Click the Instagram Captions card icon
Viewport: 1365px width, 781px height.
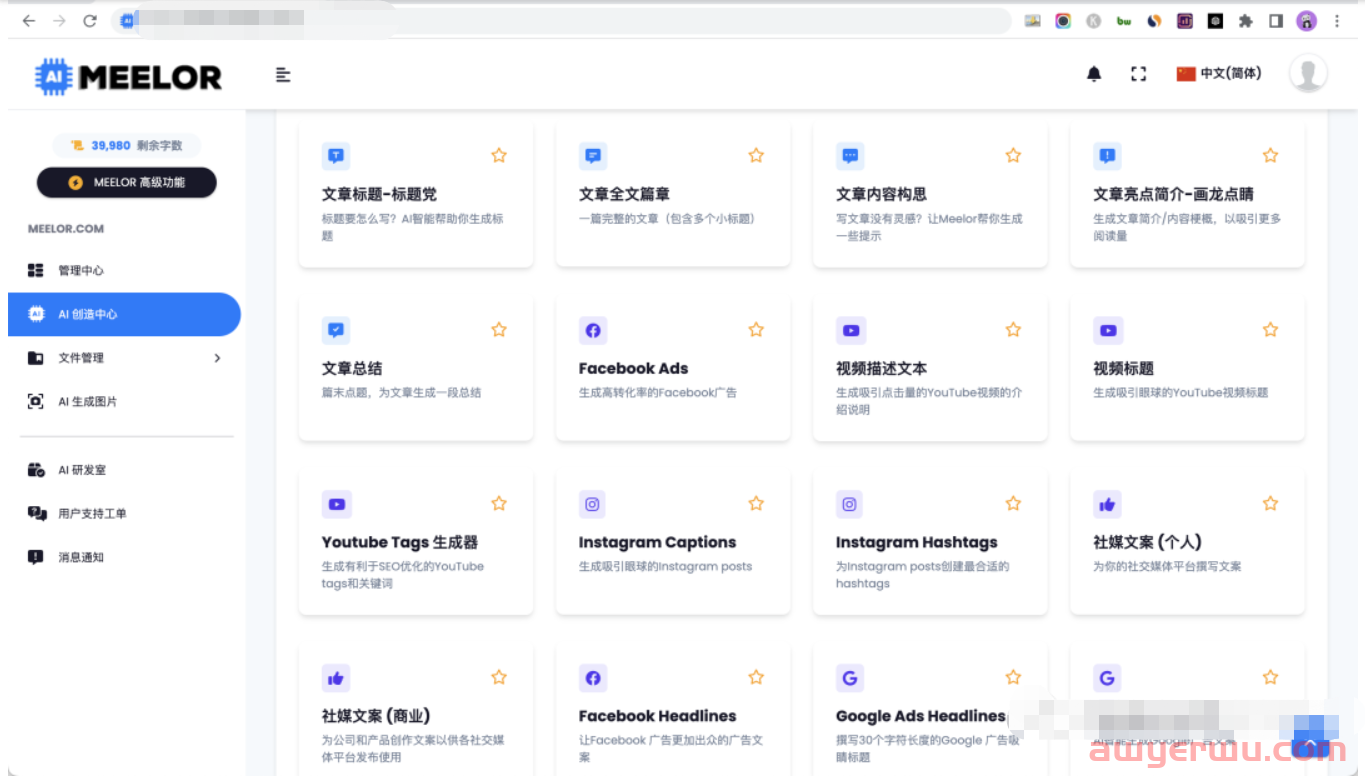(x=593, y=504)
